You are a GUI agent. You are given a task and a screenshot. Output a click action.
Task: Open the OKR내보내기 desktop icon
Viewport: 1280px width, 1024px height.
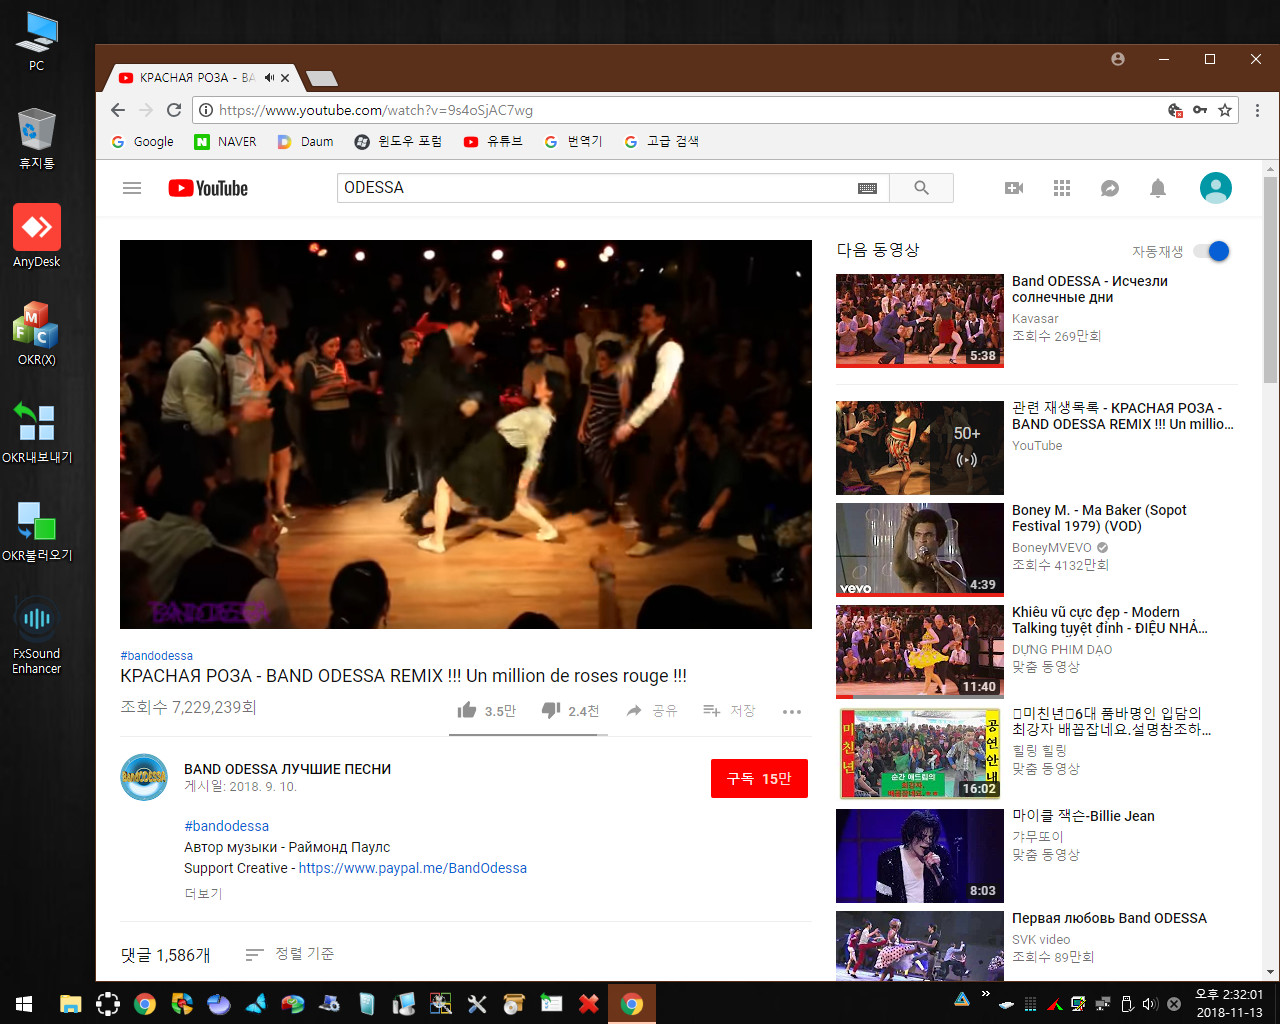tap(37, 432)
